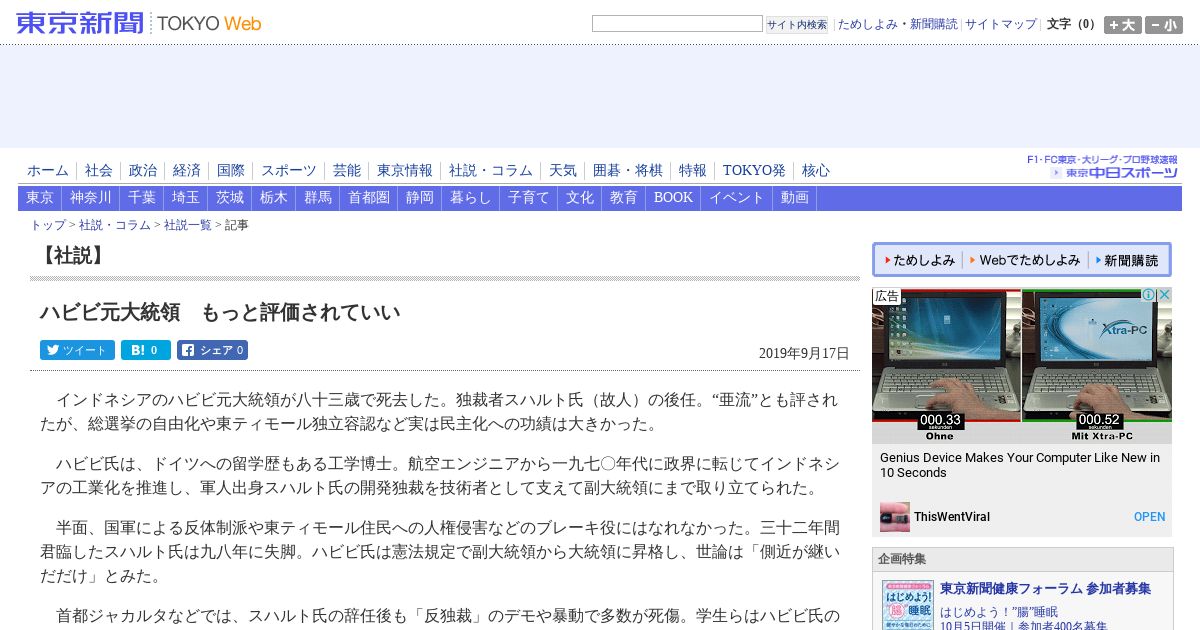Select the 子育て tab in blue bar

click(x=529, y=198)
